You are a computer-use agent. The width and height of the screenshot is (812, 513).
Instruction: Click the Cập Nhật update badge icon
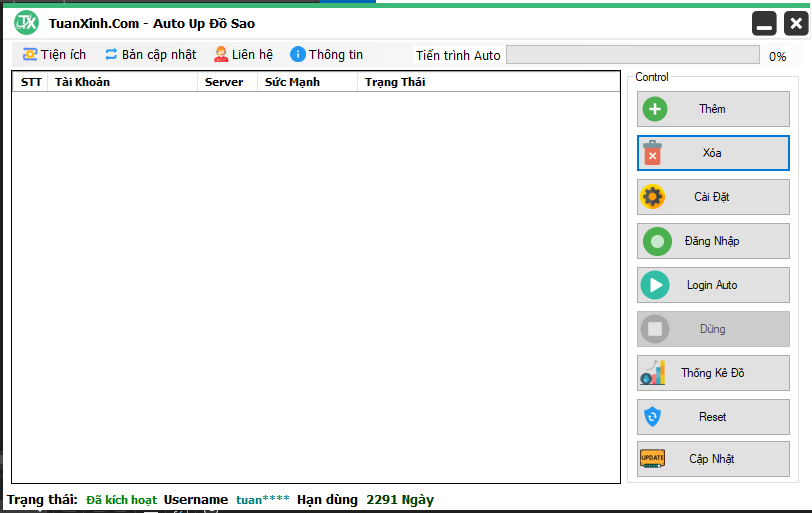[653, 459]
